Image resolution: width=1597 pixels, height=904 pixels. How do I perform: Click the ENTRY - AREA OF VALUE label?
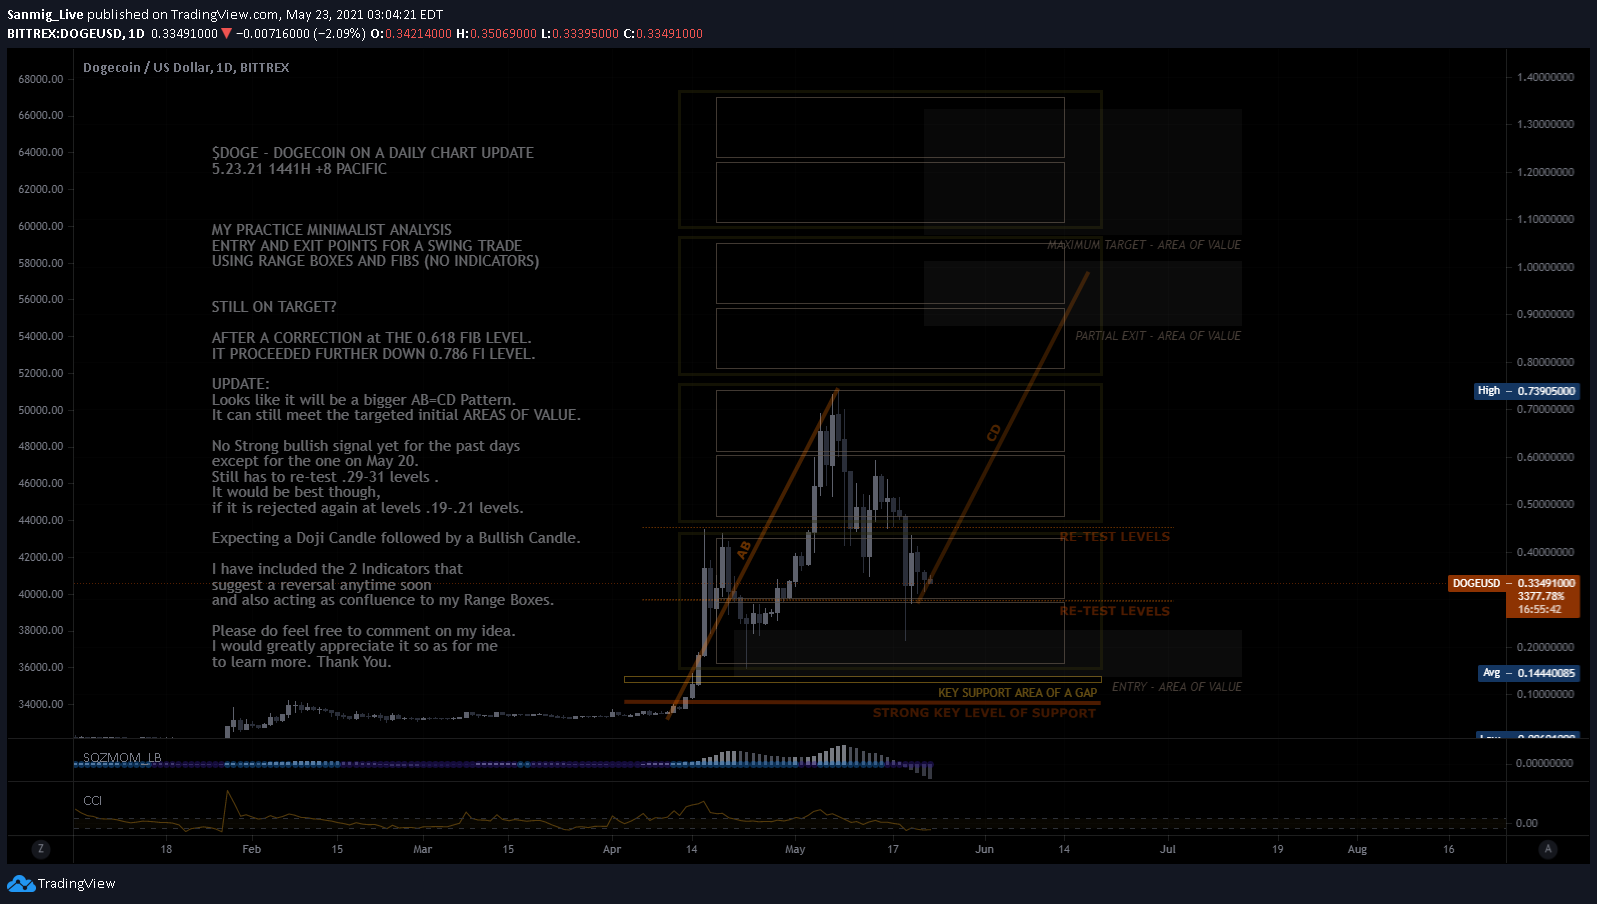click(1177, 687)
